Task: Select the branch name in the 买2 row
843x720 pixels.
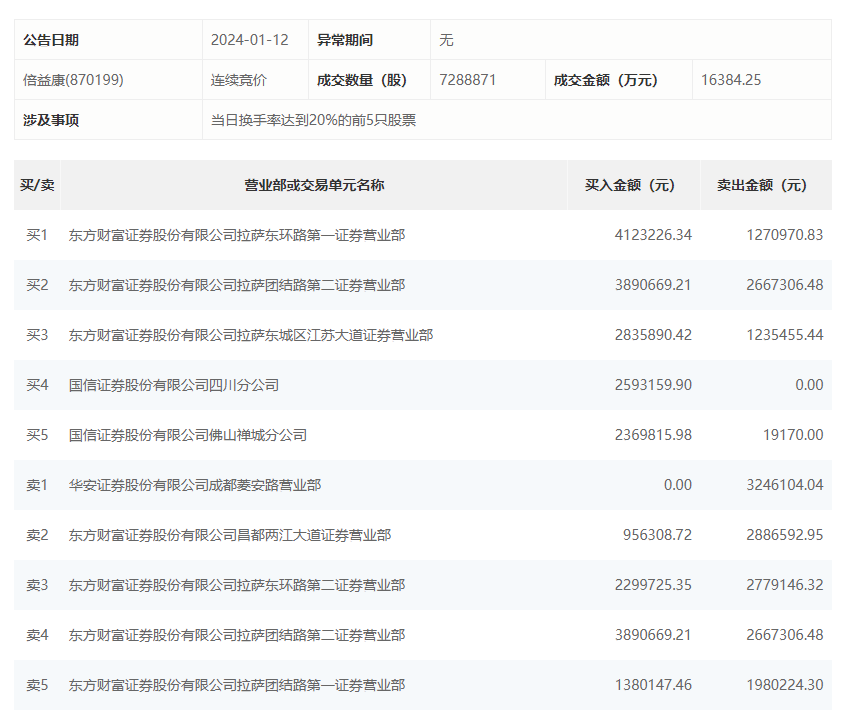Action: point(237,285)
